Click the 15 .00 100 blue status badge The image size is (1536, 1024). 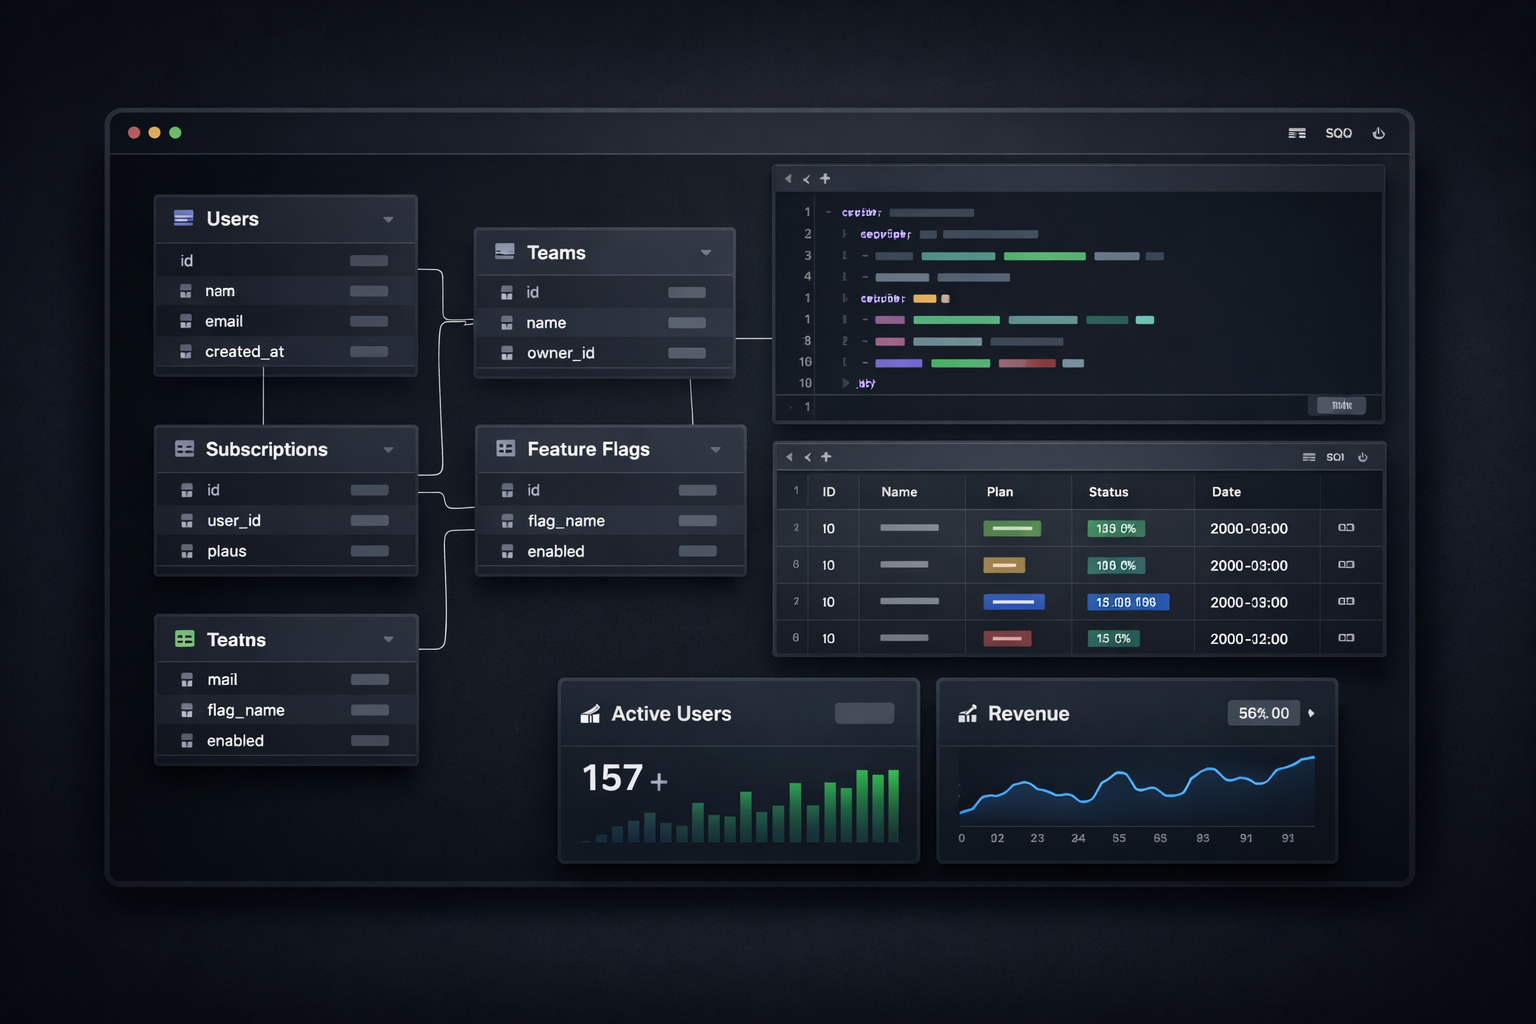[1127, 602]
